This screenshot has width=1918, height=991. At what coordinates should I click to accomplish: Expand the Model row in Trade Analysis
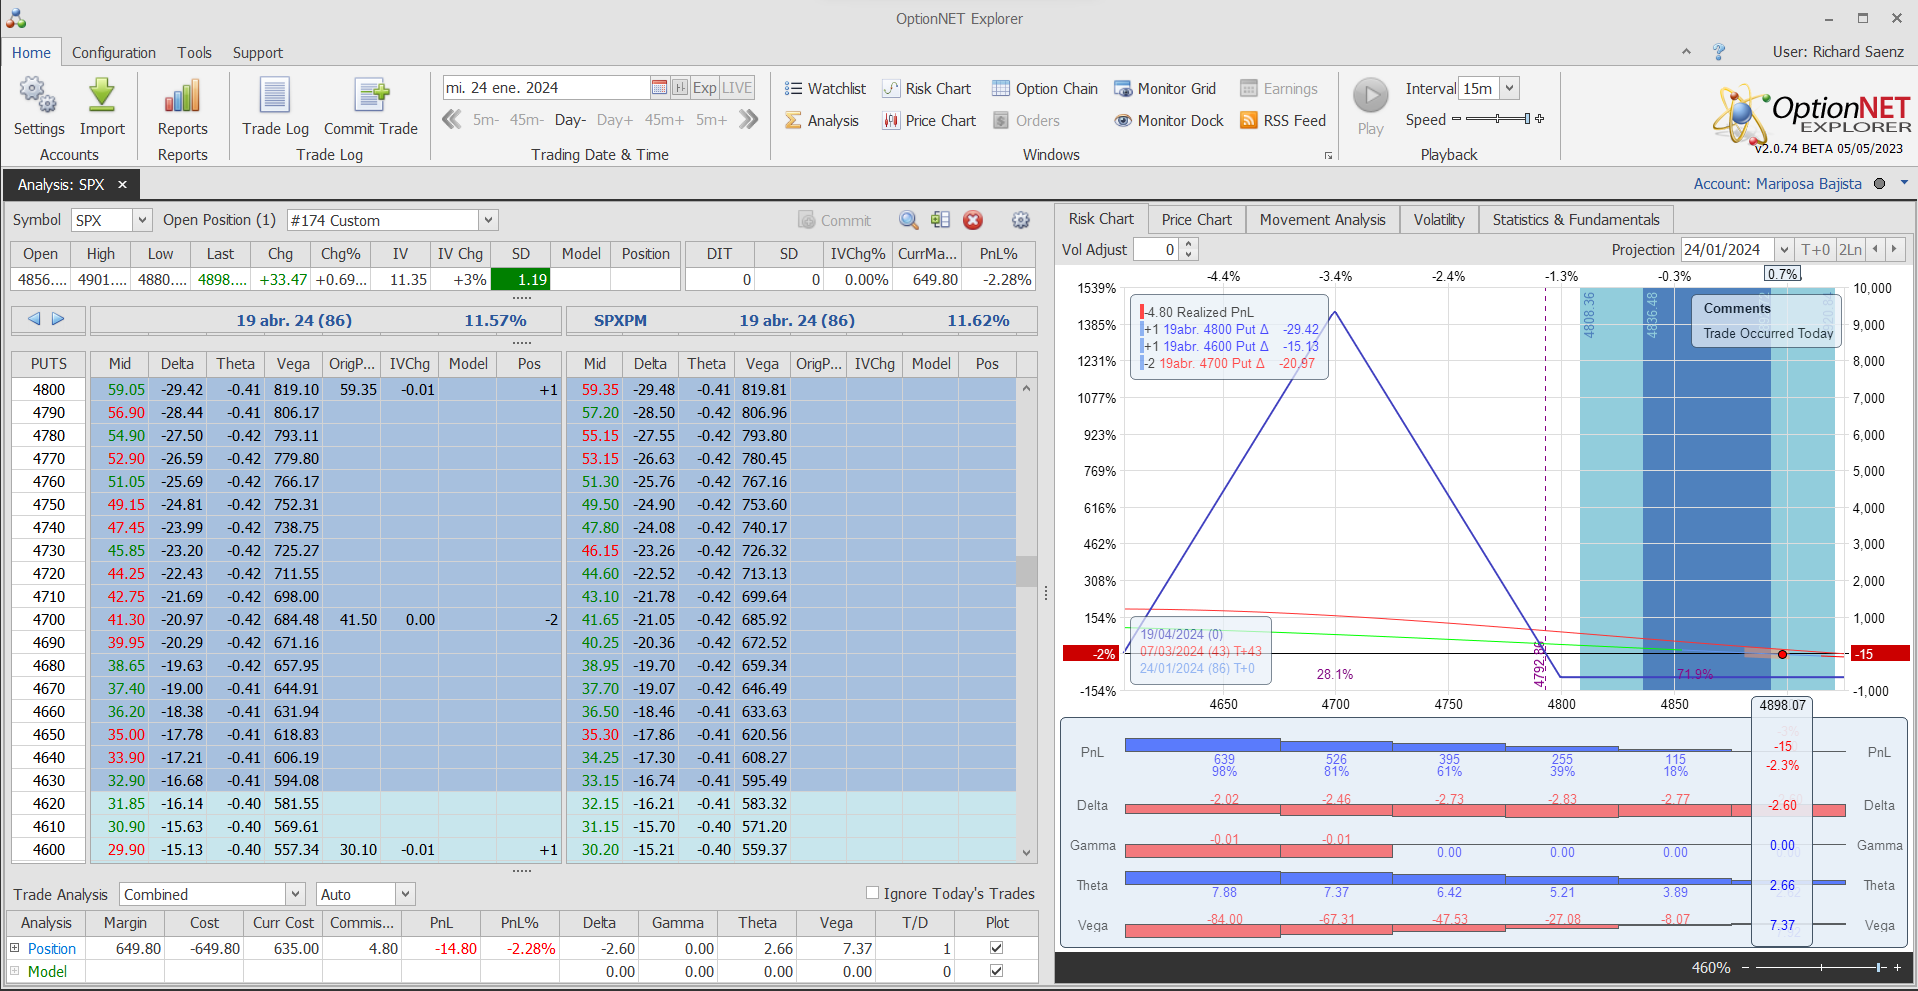point(15,971)
